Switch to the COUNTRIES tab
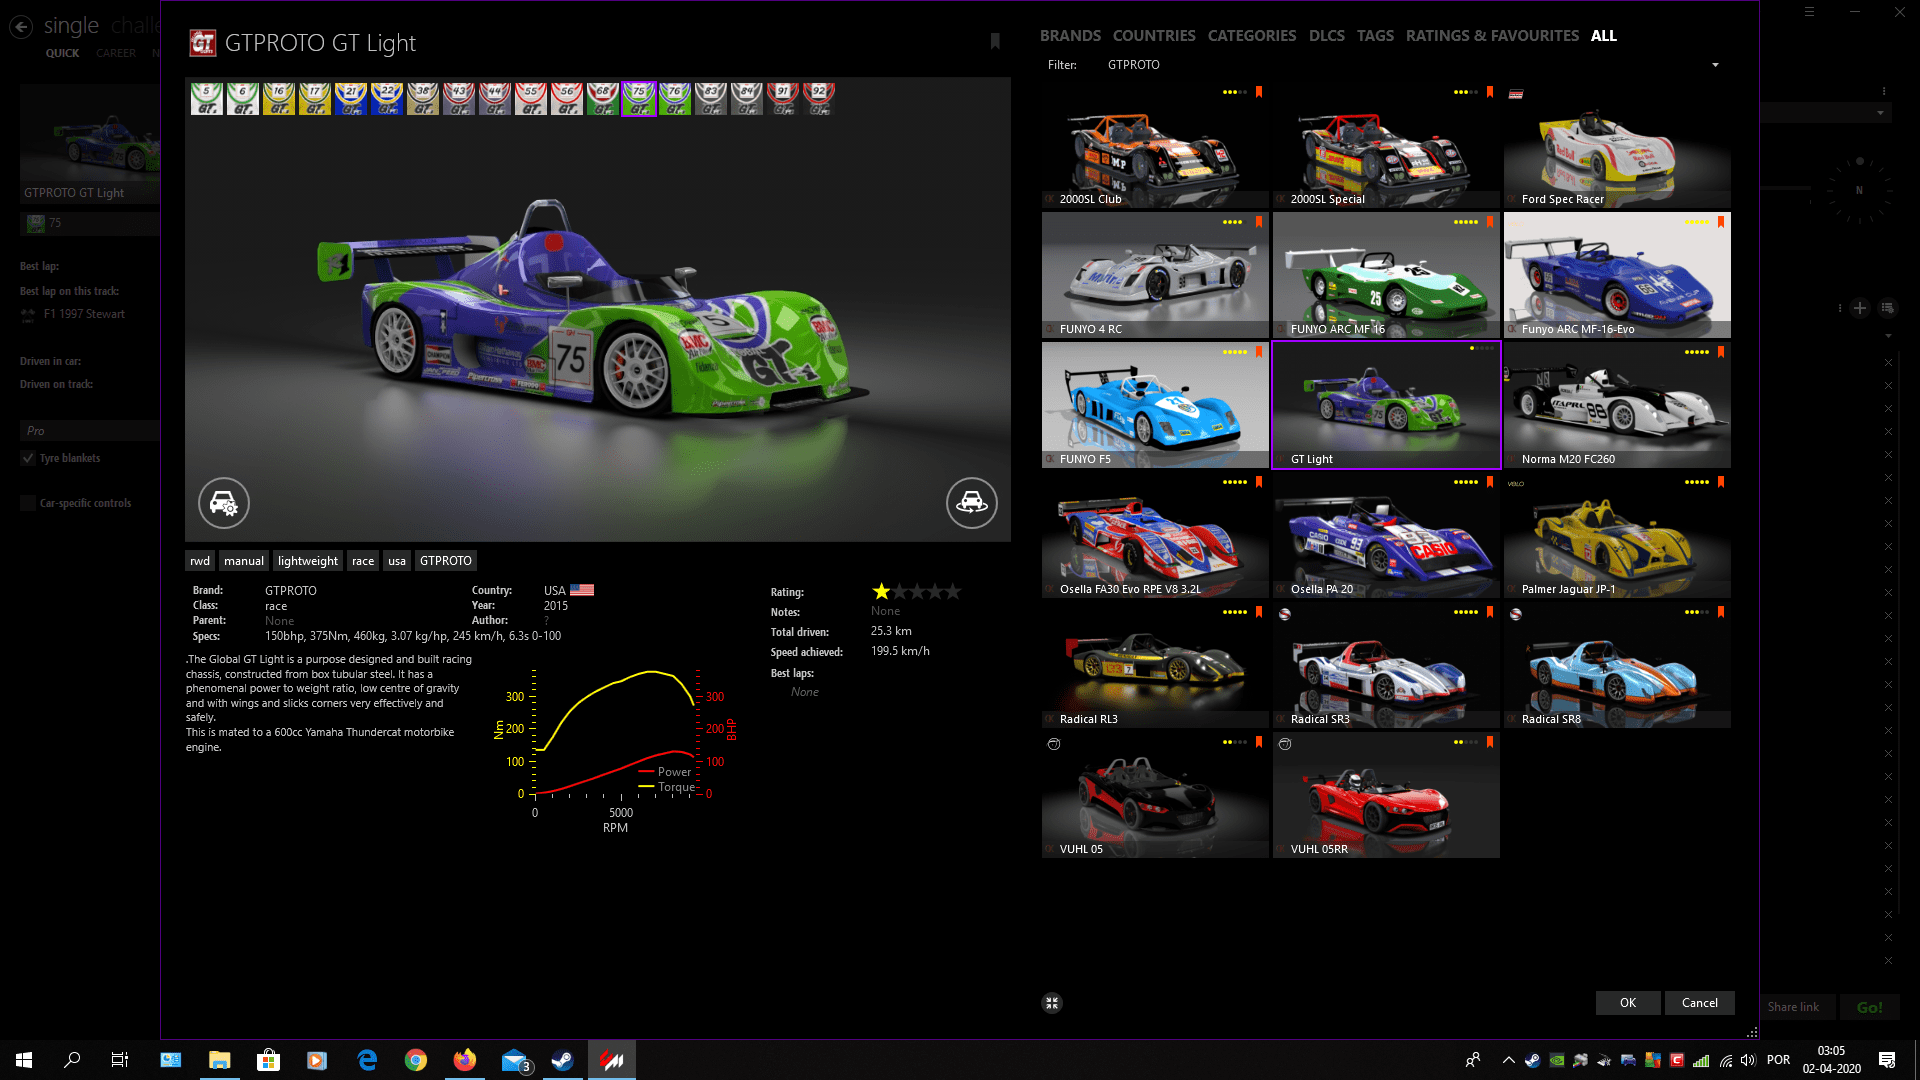The height and width of the screenshot is (1080, 1920). coord(1154,36)
